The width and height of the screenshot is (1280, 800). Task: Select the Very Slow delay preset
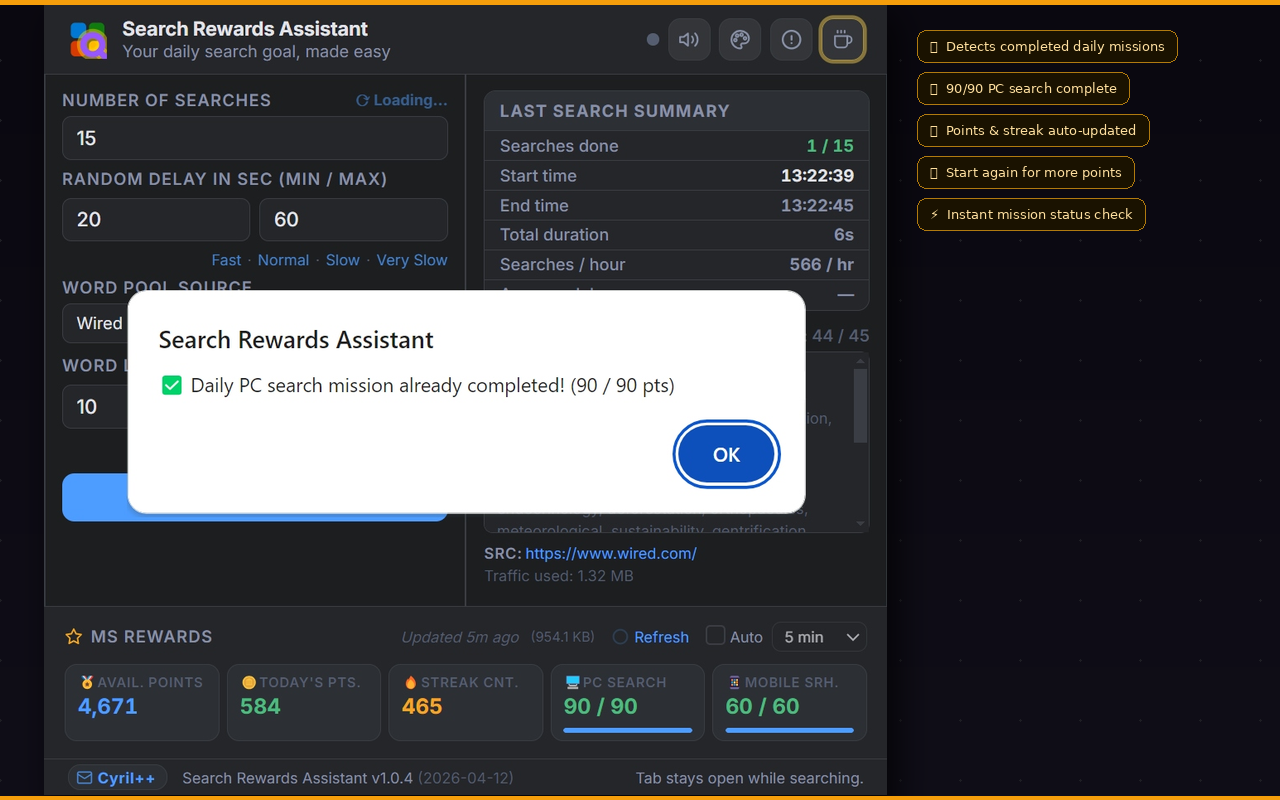point(412,260)
